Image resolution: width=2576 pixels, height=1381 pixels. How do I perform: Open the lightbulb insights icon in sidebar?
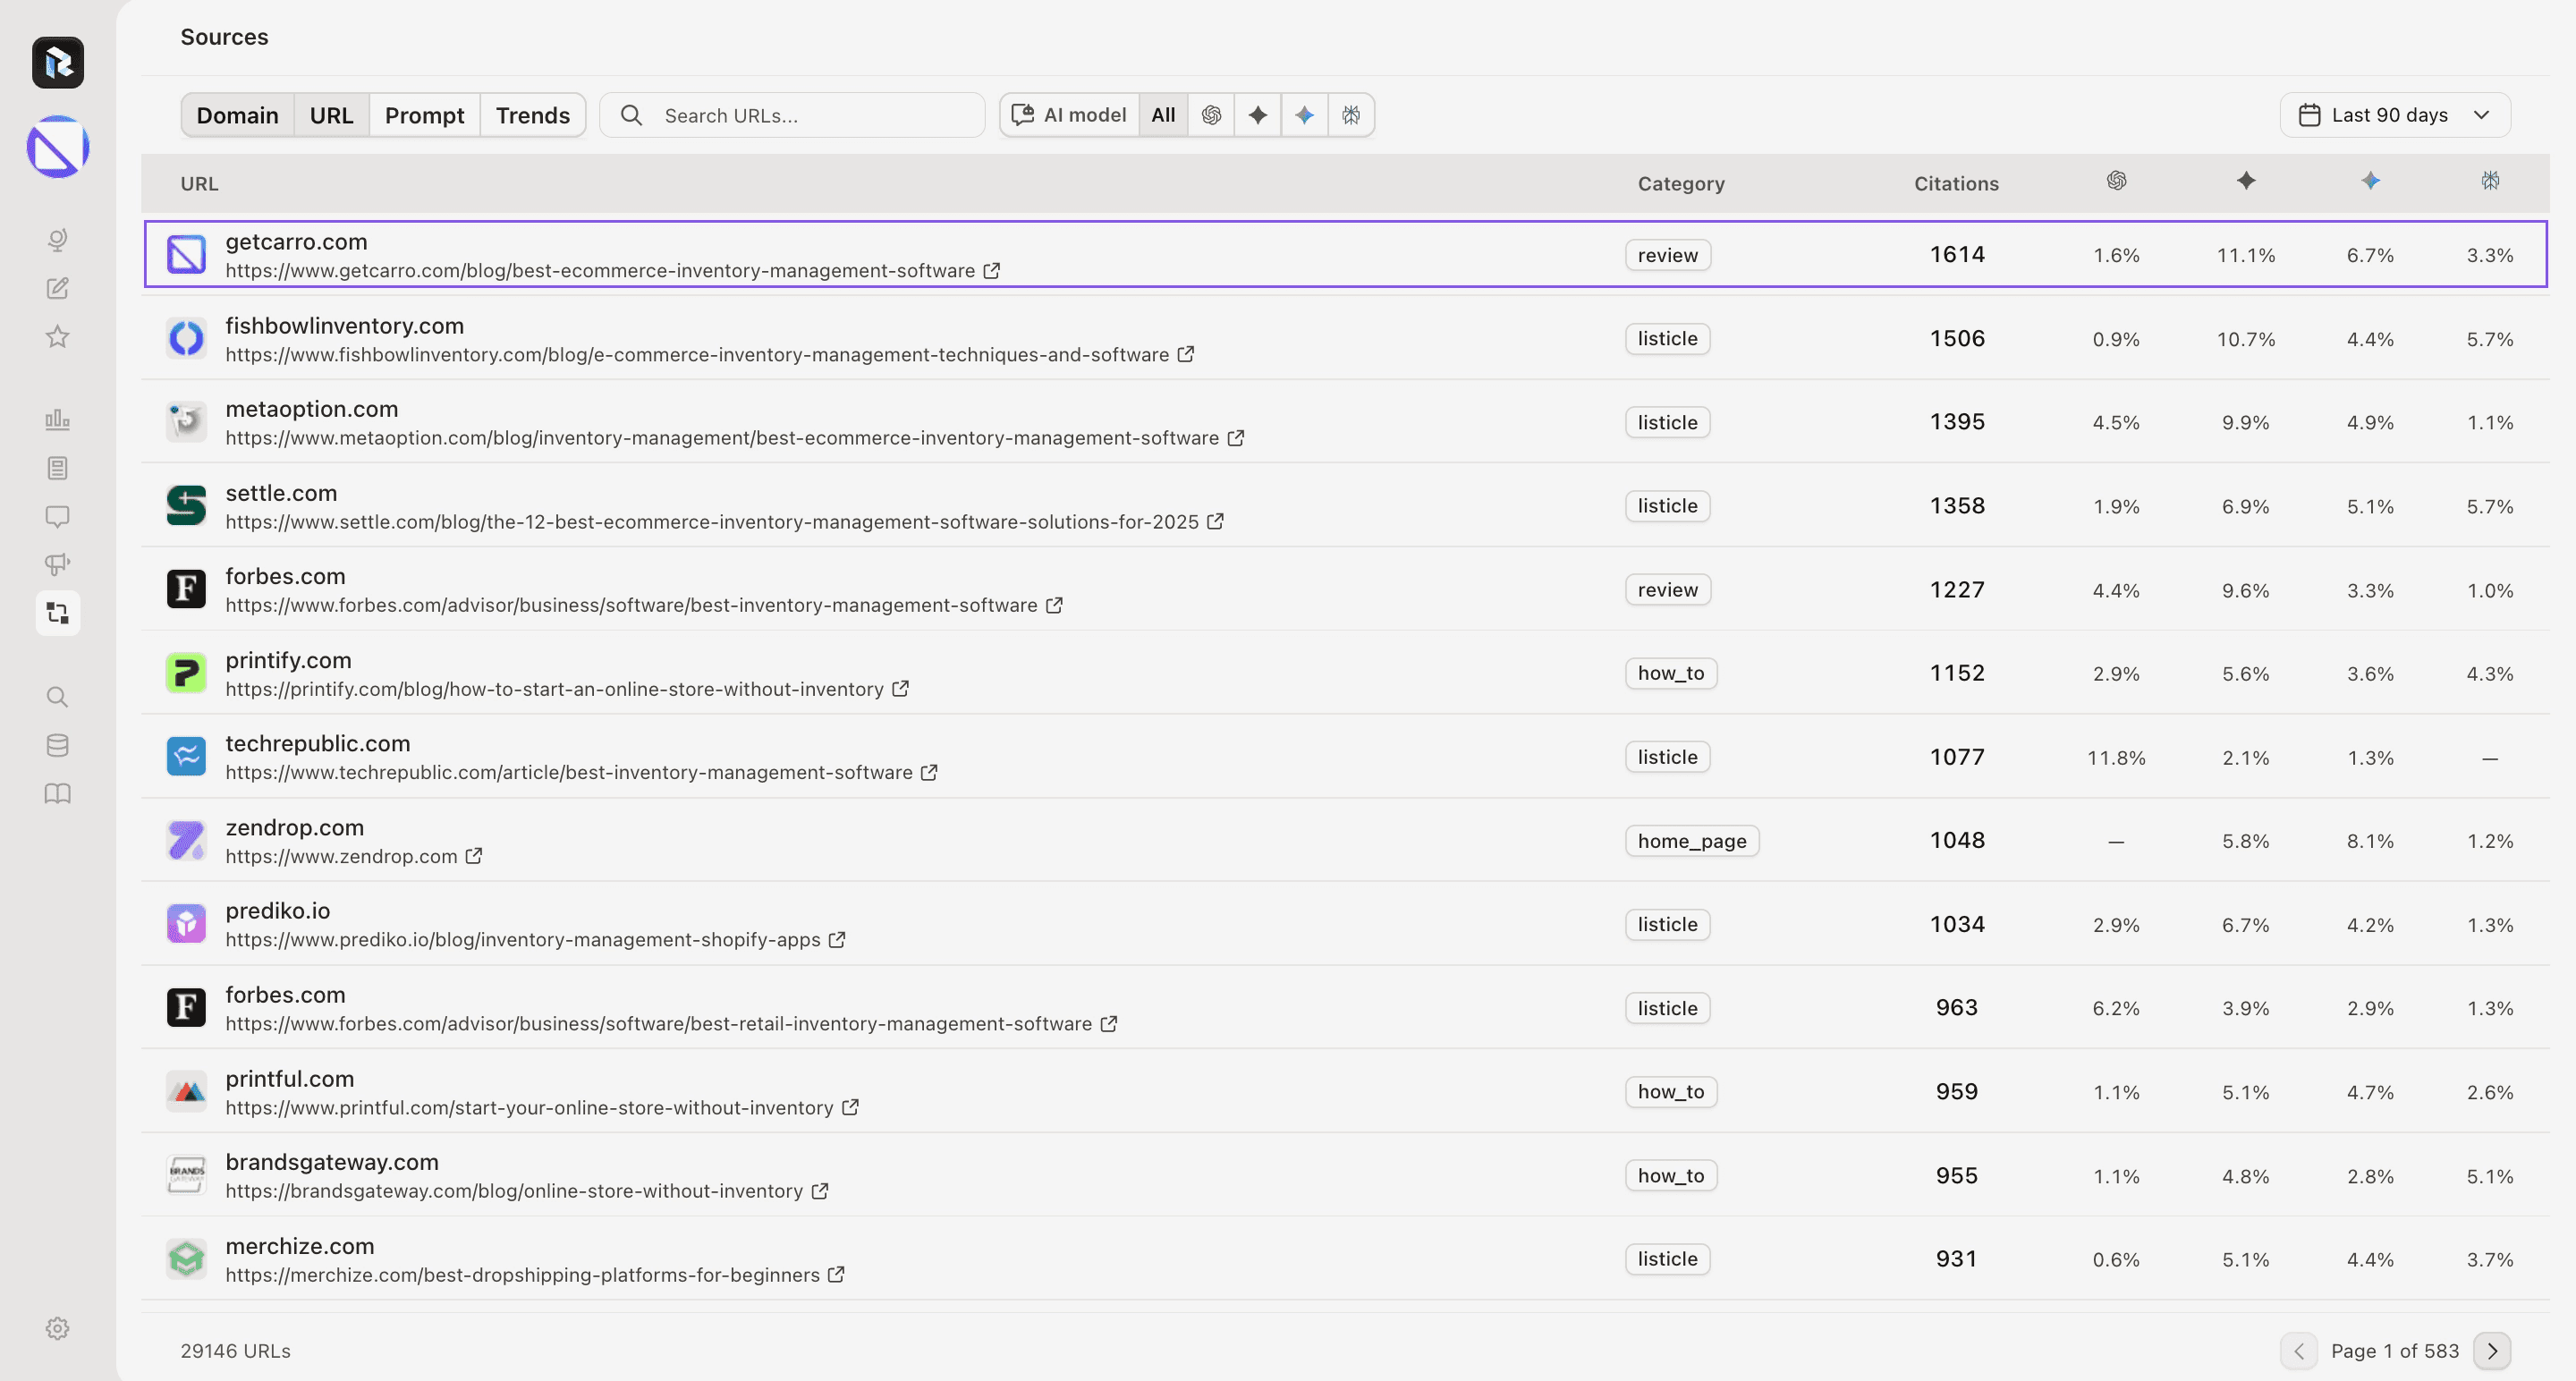point(58,240)
